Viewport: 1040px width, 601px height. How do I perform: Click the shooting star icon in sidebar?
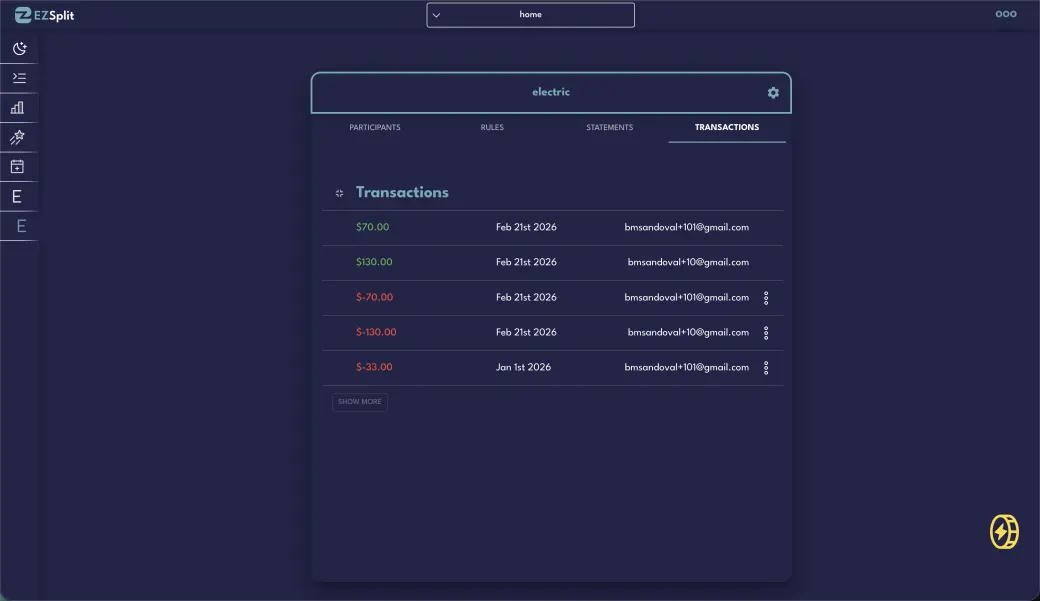[x=17, y=137]
